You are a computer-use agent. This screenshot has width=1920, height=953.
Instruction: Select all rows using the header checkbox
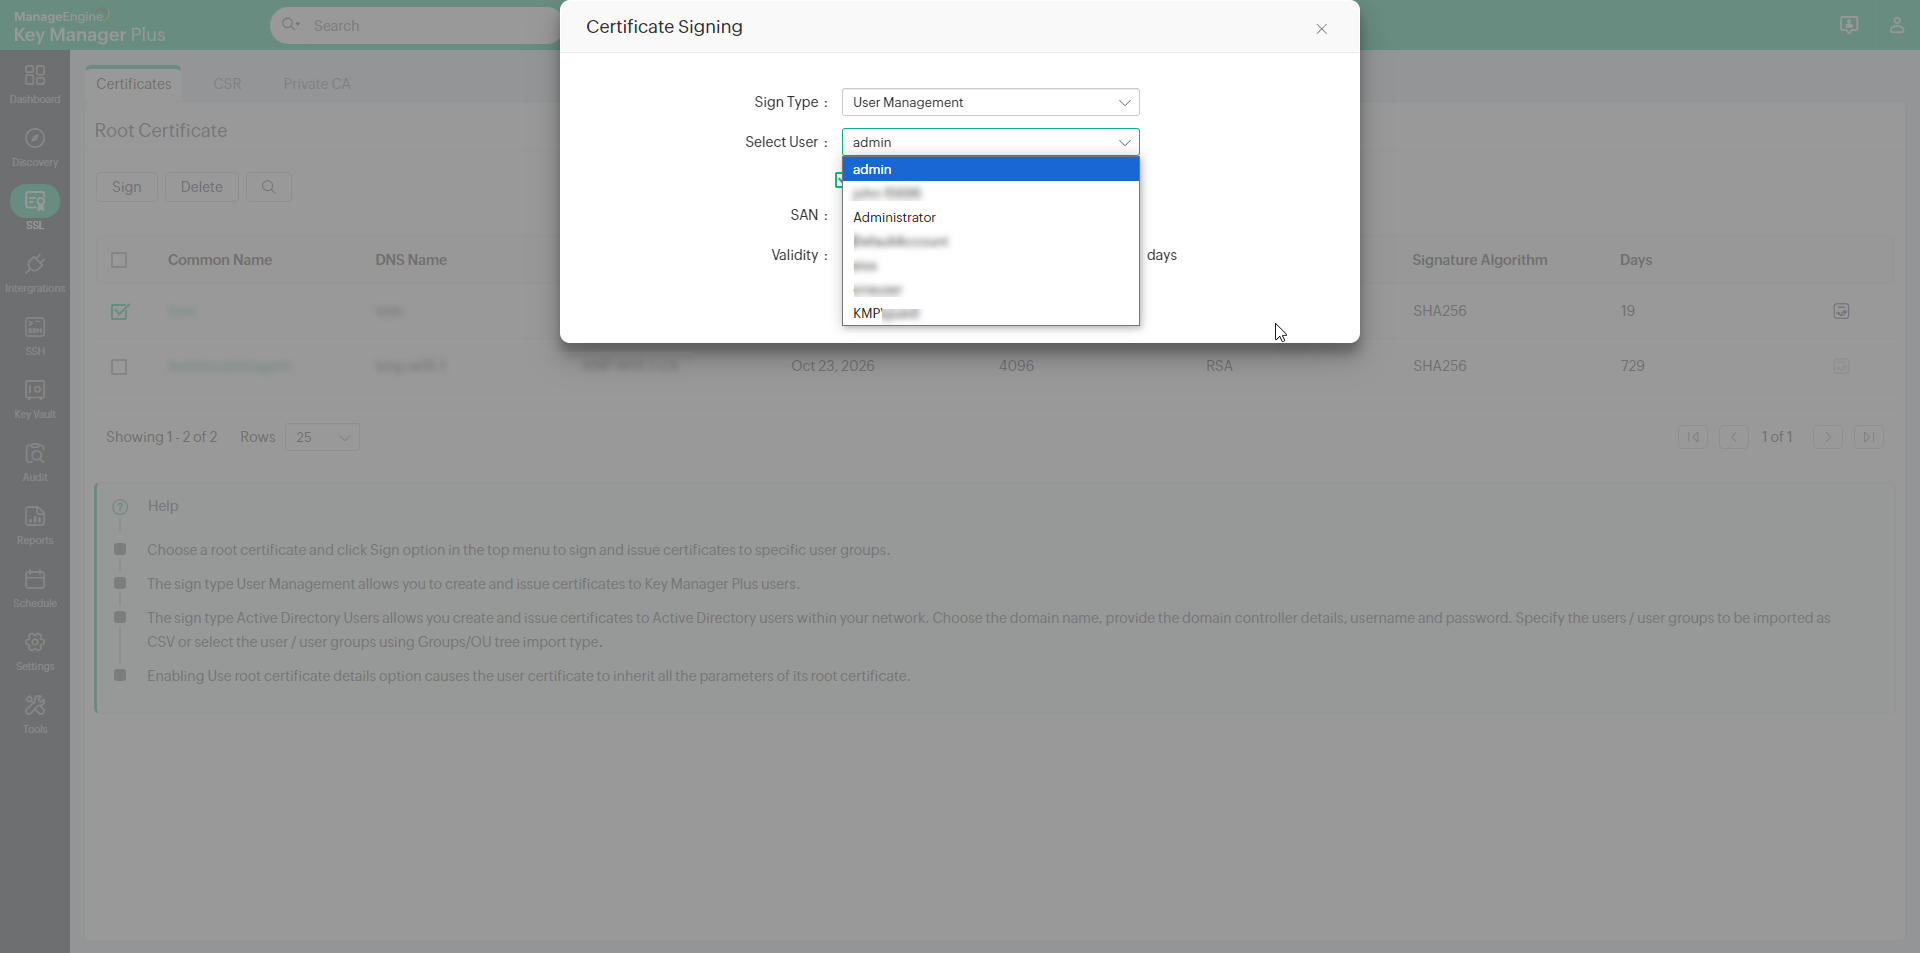point(119,260)
